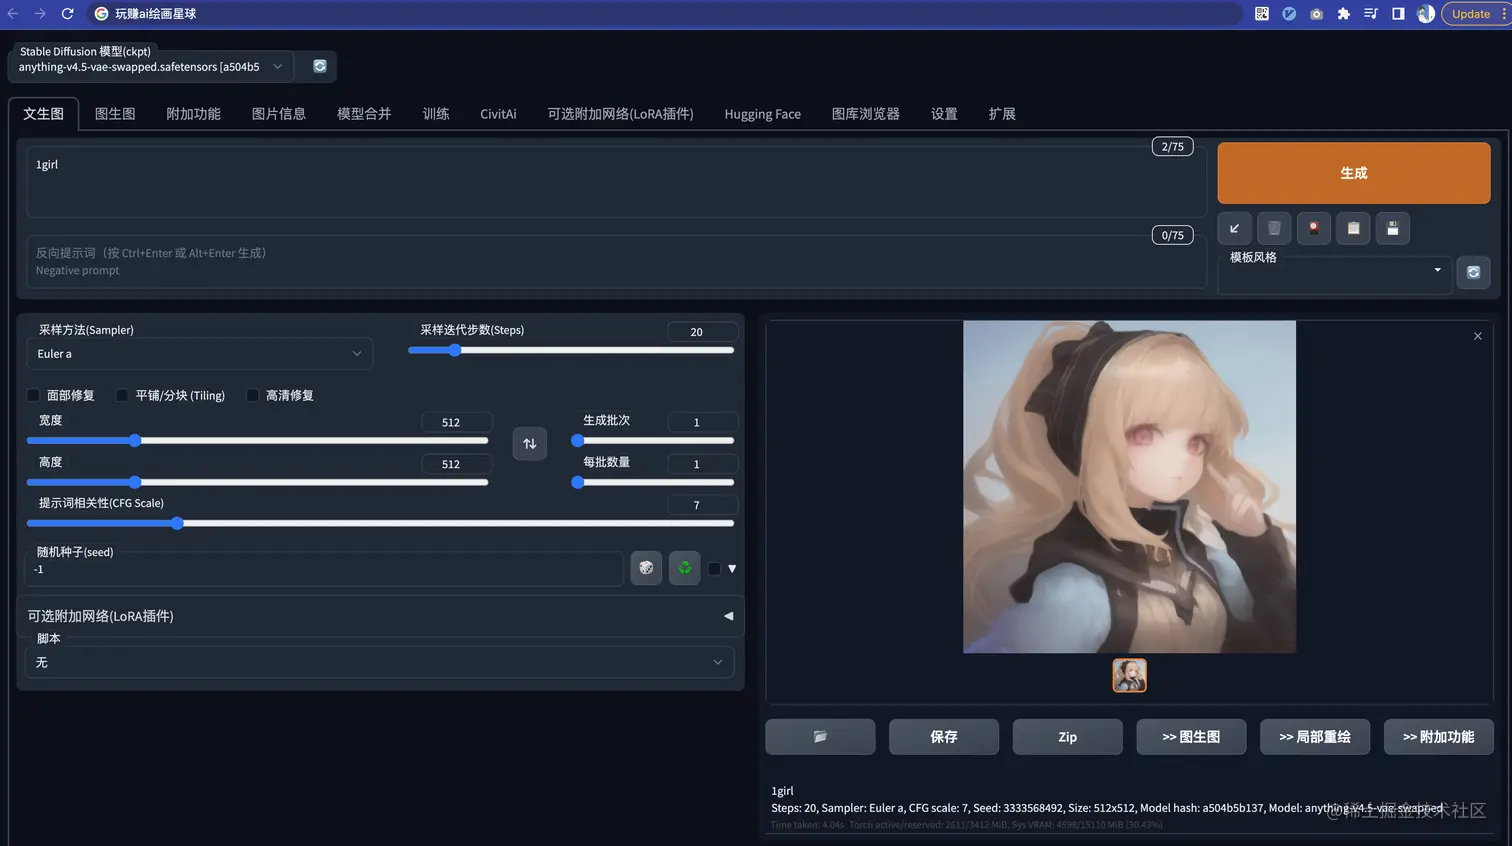Refresh the Stable Diffusion checkpoint list
The height and width of the screenshot is (846, 1512).
click(317, 65)
